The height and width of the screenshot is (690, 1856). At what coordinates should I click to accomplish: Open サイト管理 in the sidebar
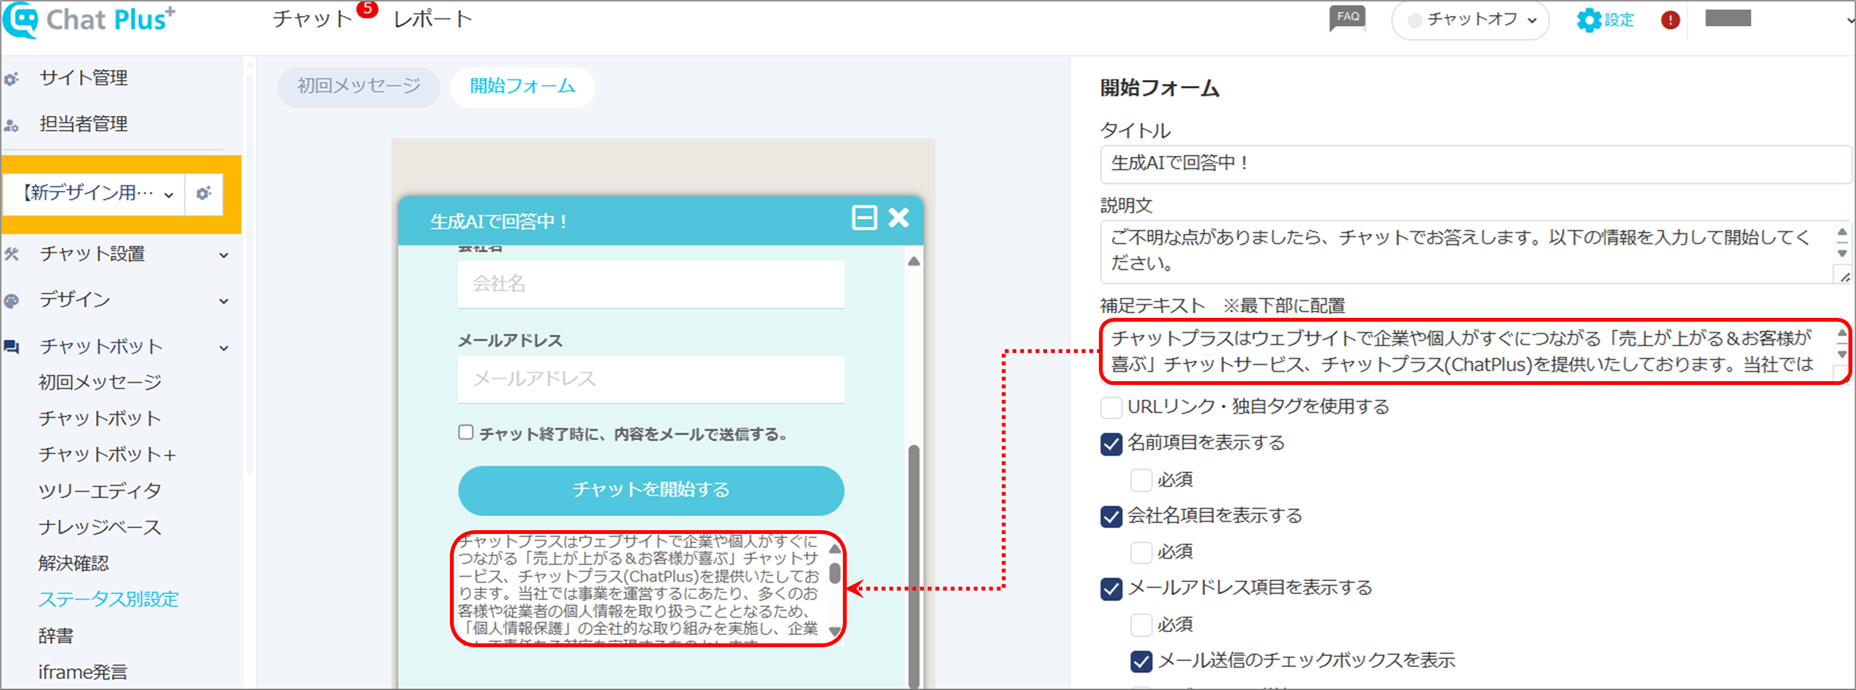tap(84, 78)
